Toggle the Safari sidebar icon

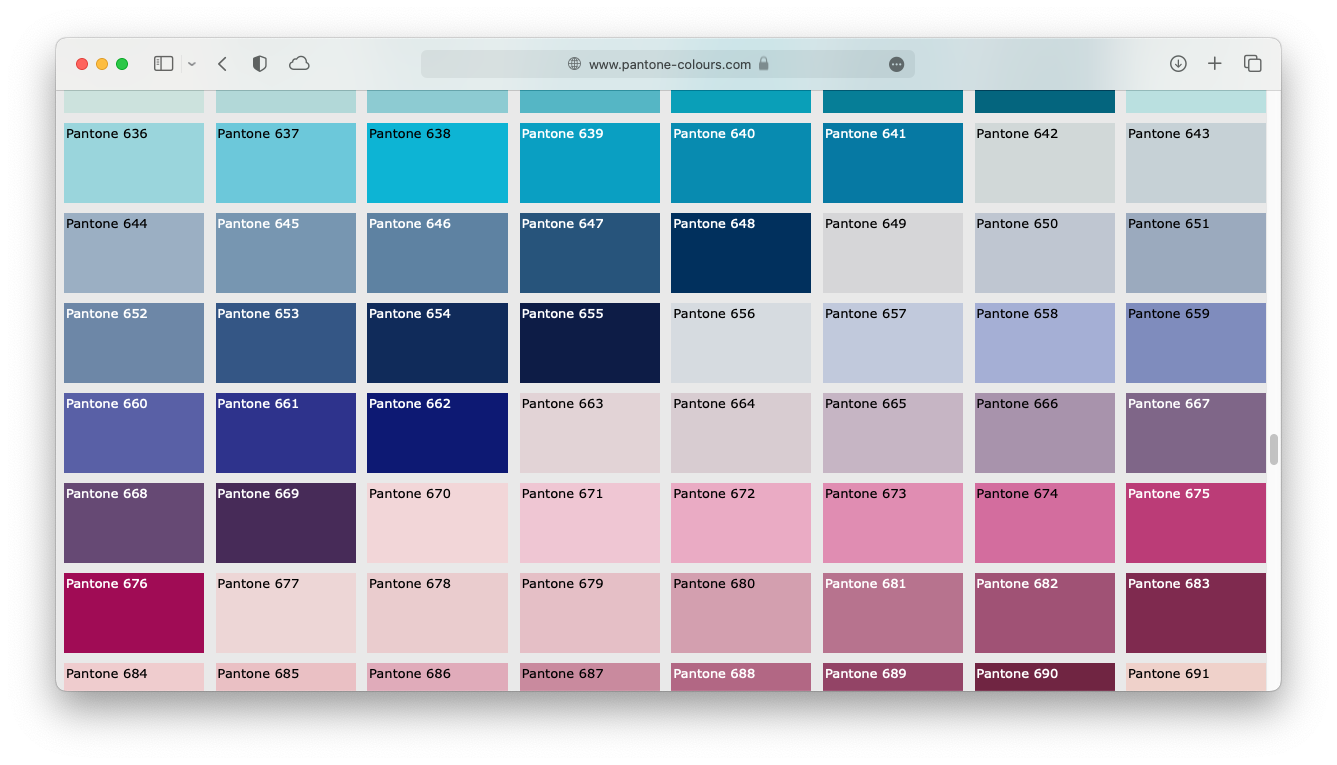pos(163,64)
